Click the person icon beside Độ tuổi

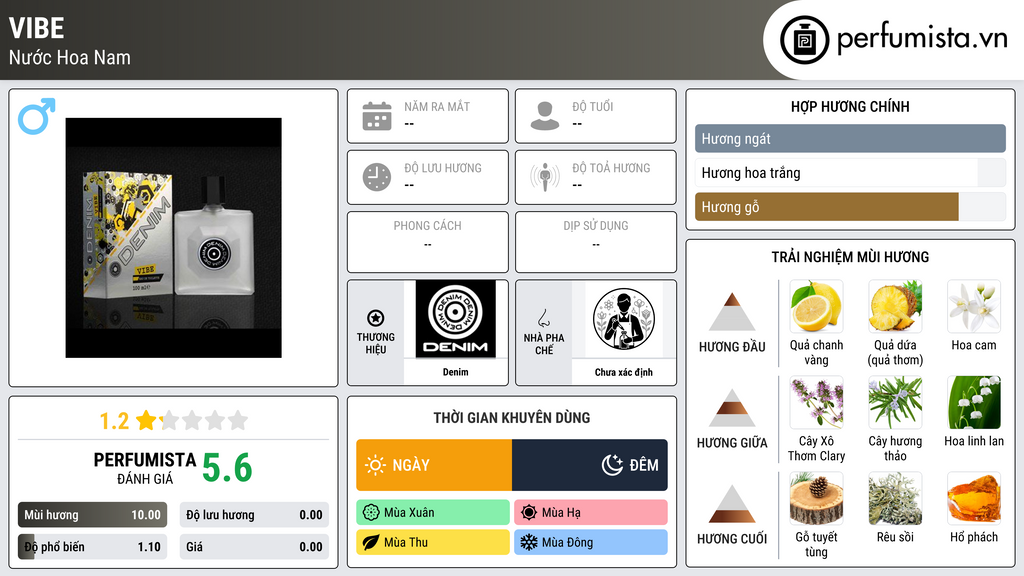(545, 116)
